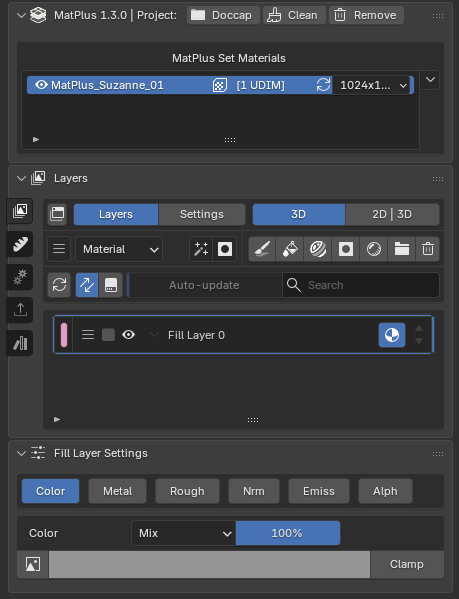Select the gears effects sidebar tab icon
The image size is (459, 599).
(20, 277)
